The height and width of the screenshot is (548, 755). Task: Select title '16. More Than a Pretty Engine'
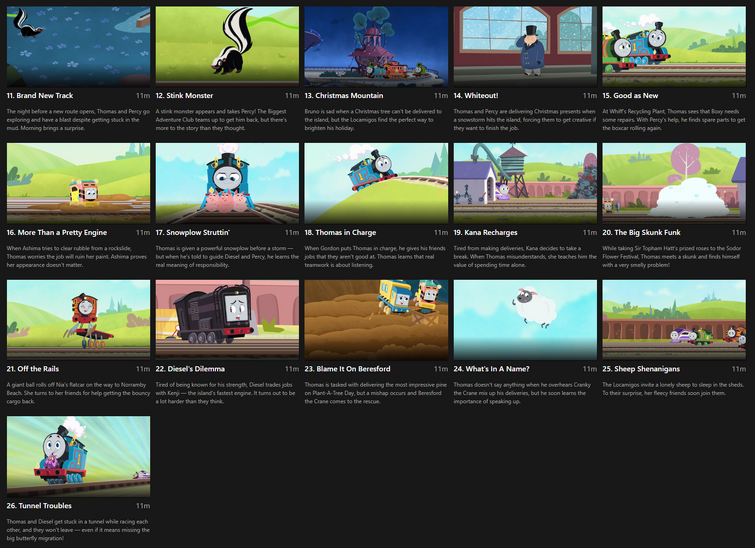[x=57, y=233]
